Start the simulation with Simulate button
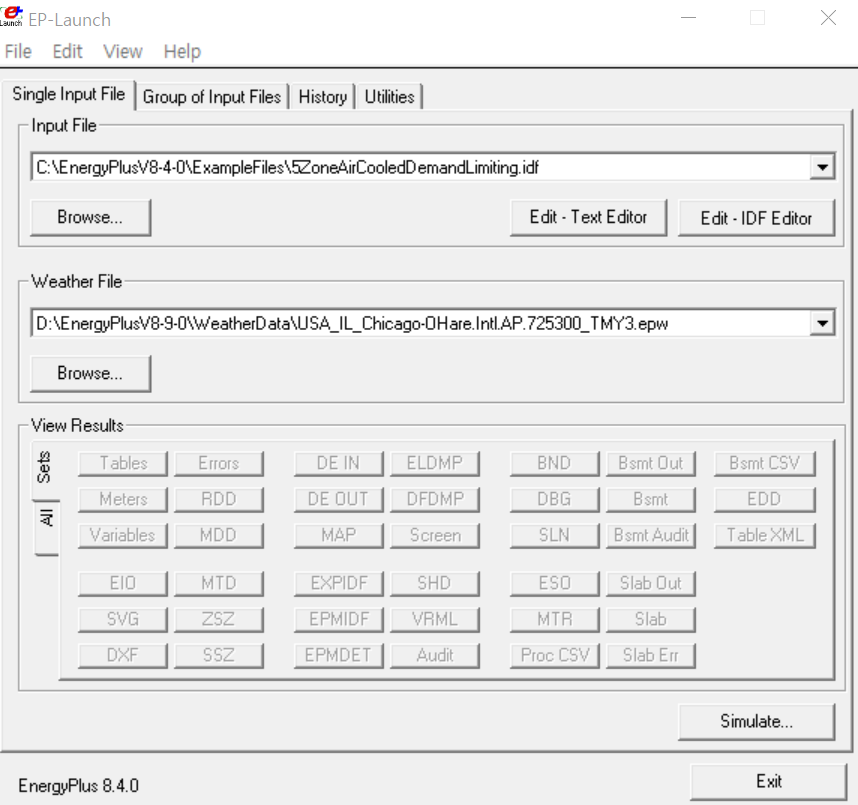 click(756, 721)
